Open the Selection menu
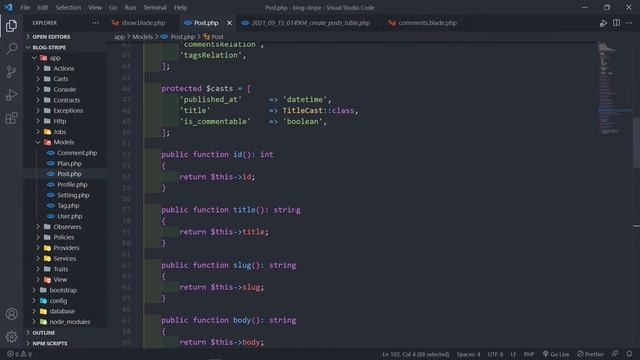 click(68, 7)
